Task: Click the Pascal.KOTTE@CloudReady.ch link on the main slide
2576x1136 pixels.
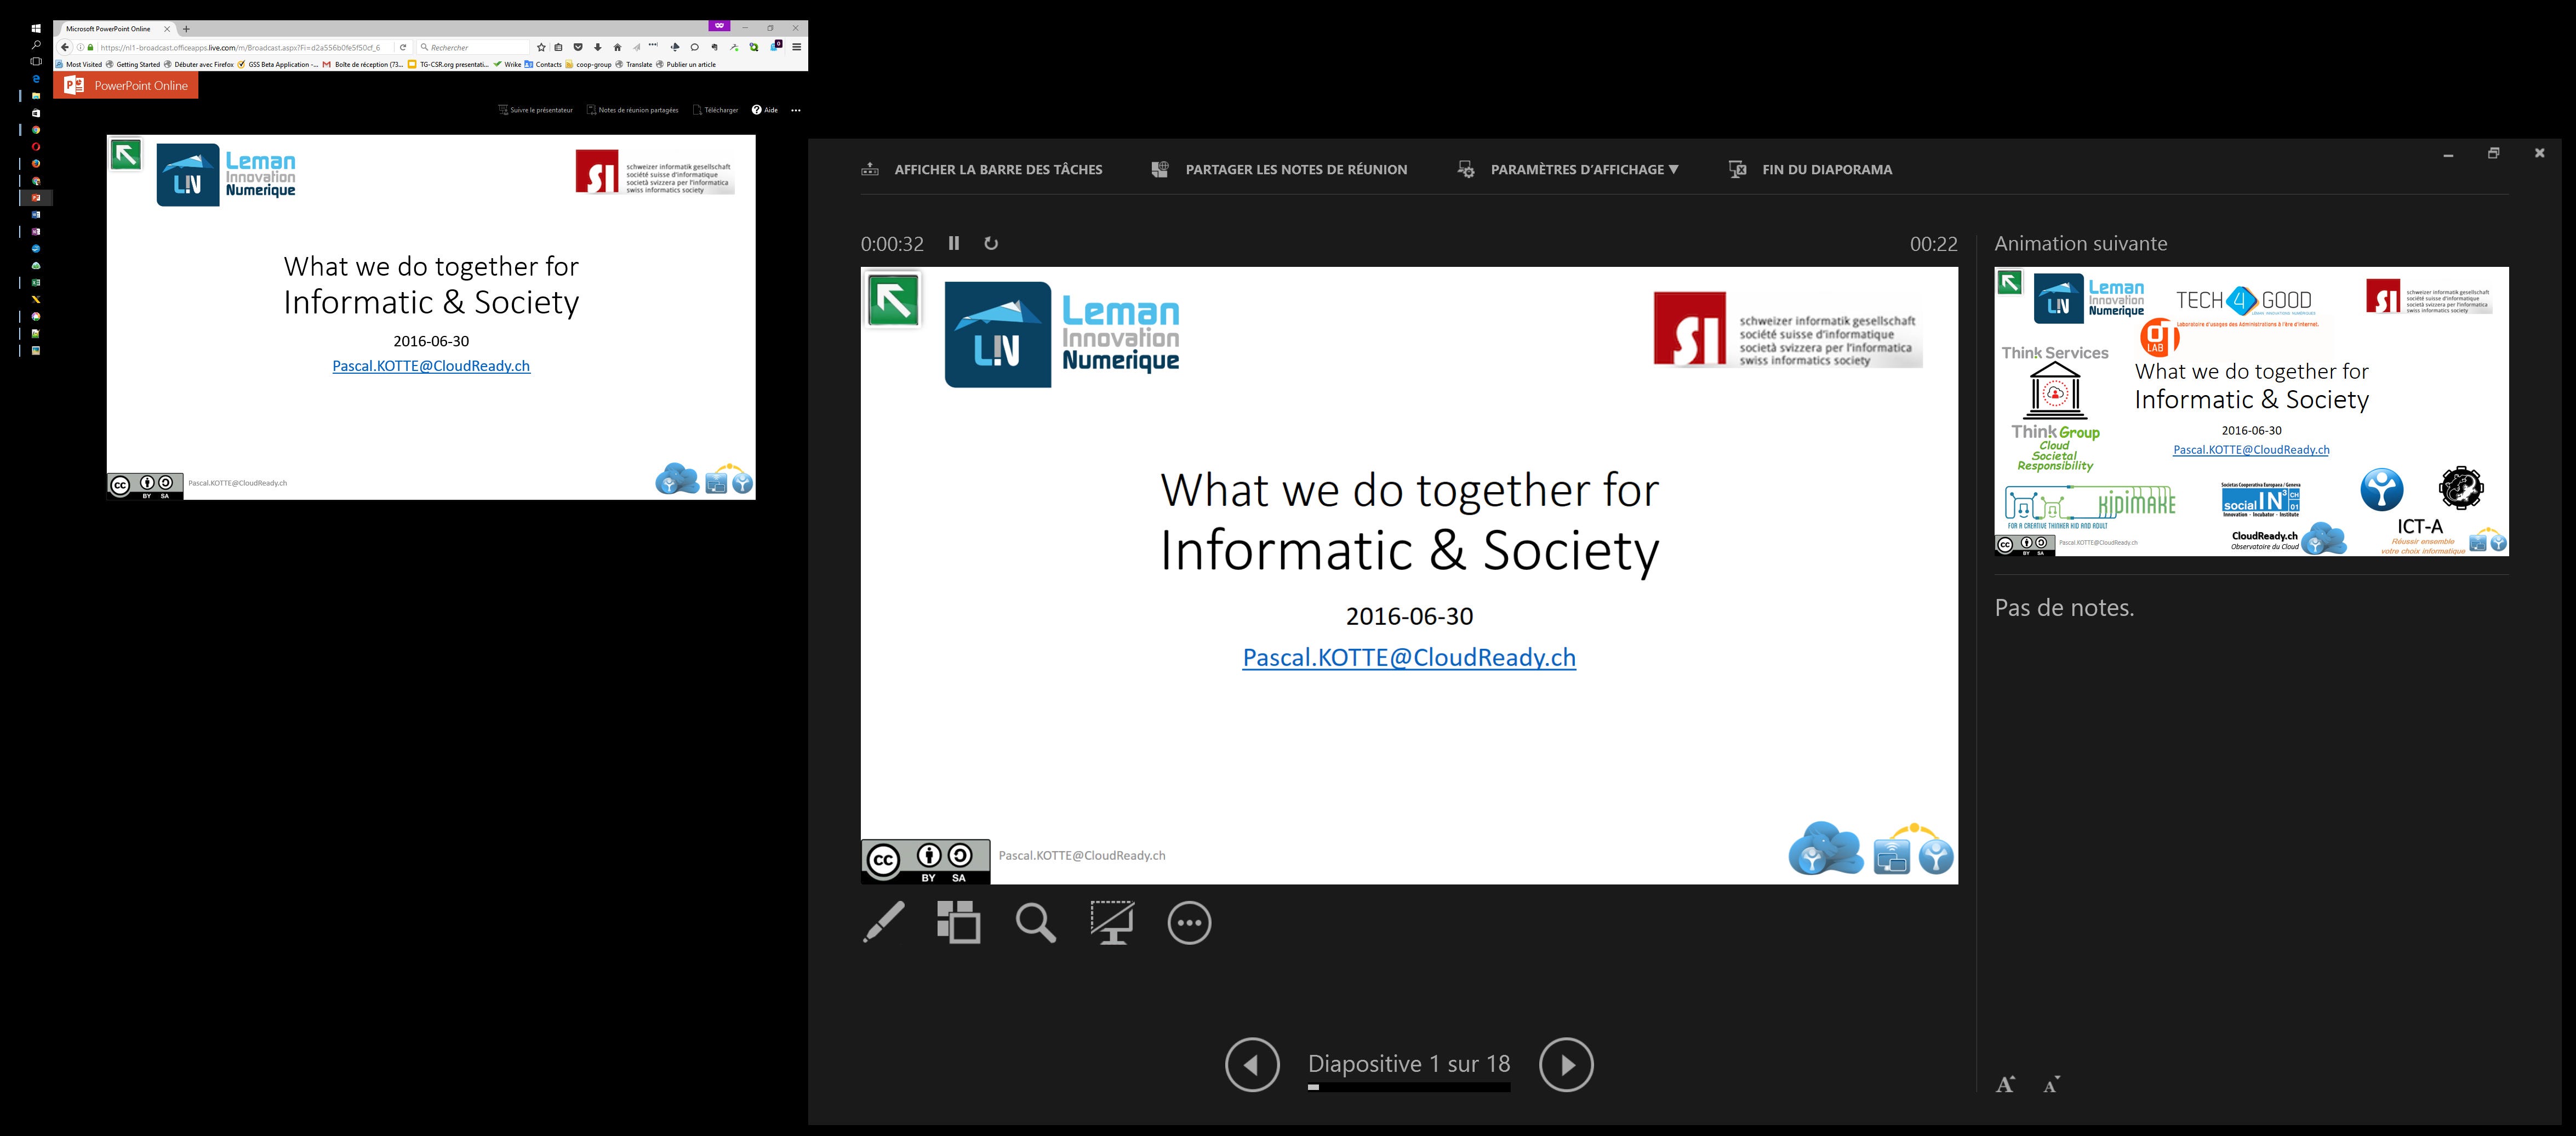Action: 1408,657
